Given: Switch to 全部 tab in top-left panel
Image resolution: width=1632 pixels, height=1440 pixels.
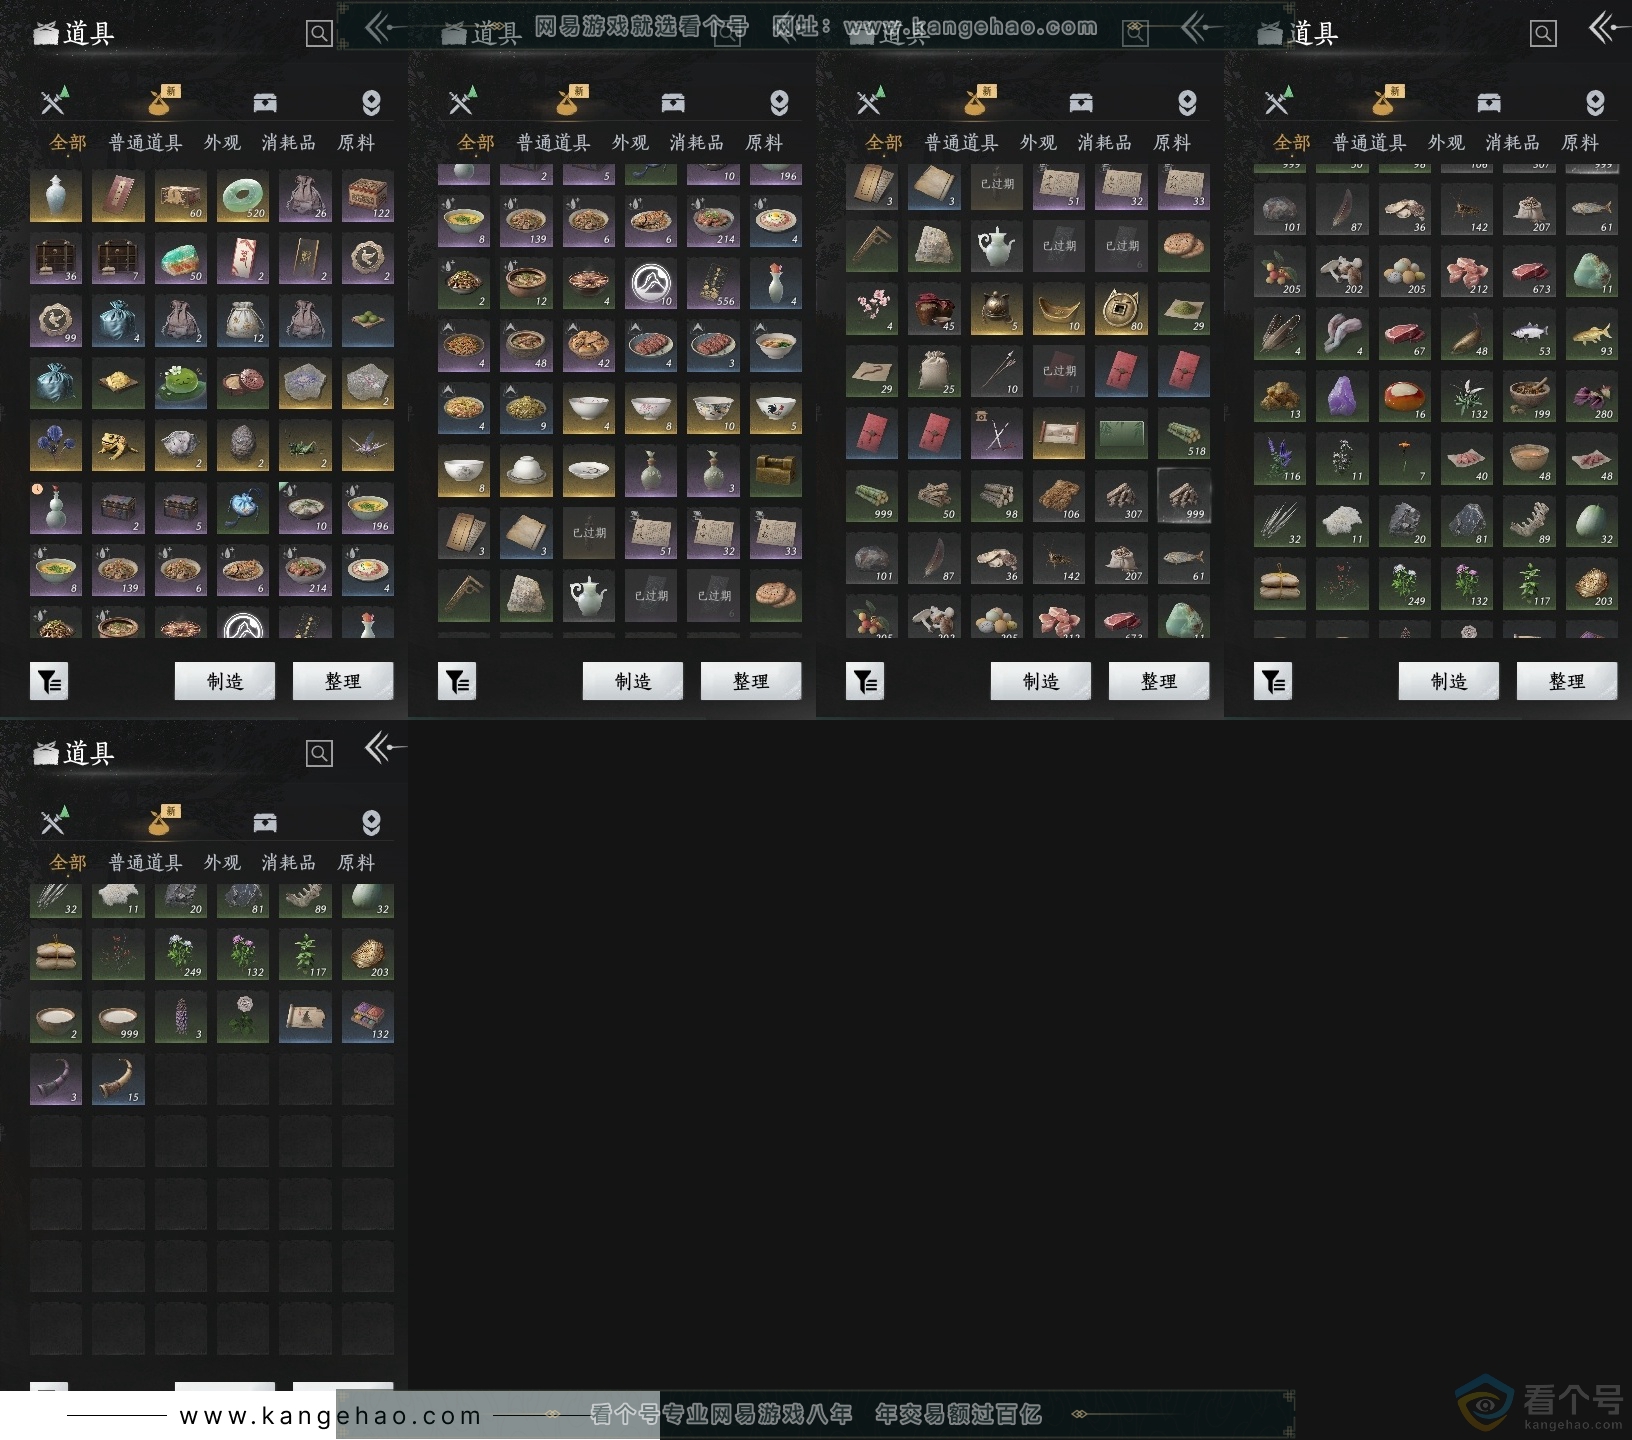Looking at the screenshot, I should pos(68,143).
